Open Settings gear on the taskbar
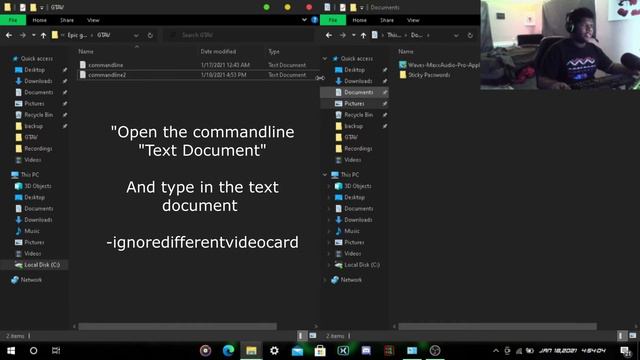 (x=274, y=351)
